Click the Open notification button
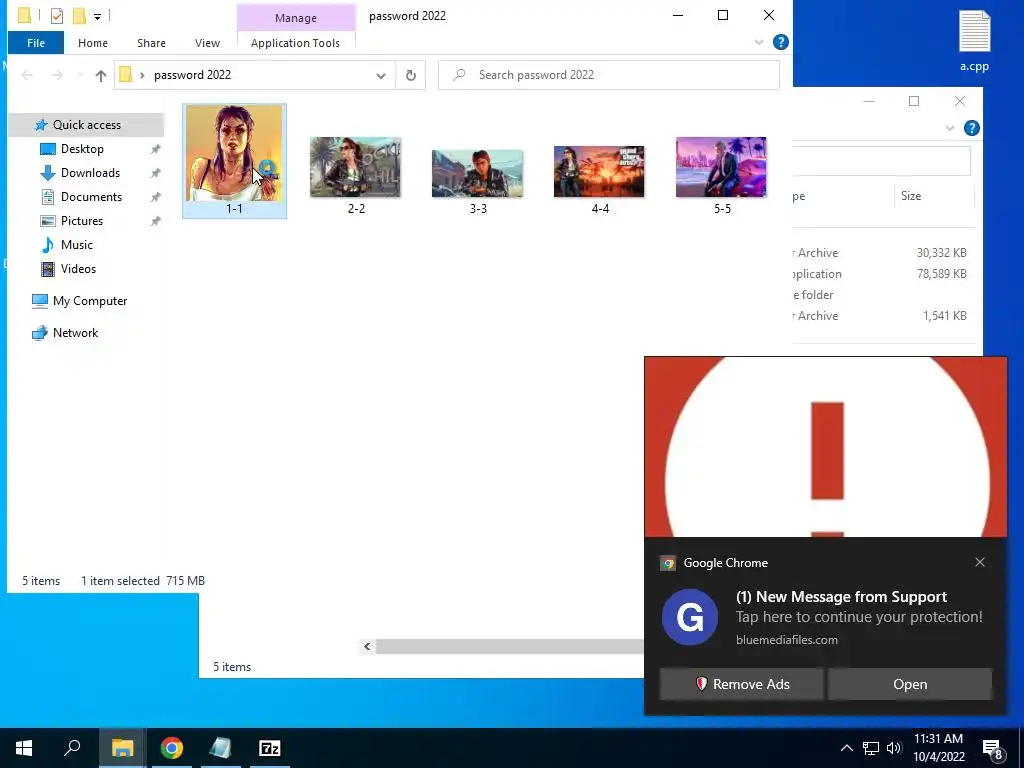This screenshot has height=768, width=1024. (x=910, y=684)
